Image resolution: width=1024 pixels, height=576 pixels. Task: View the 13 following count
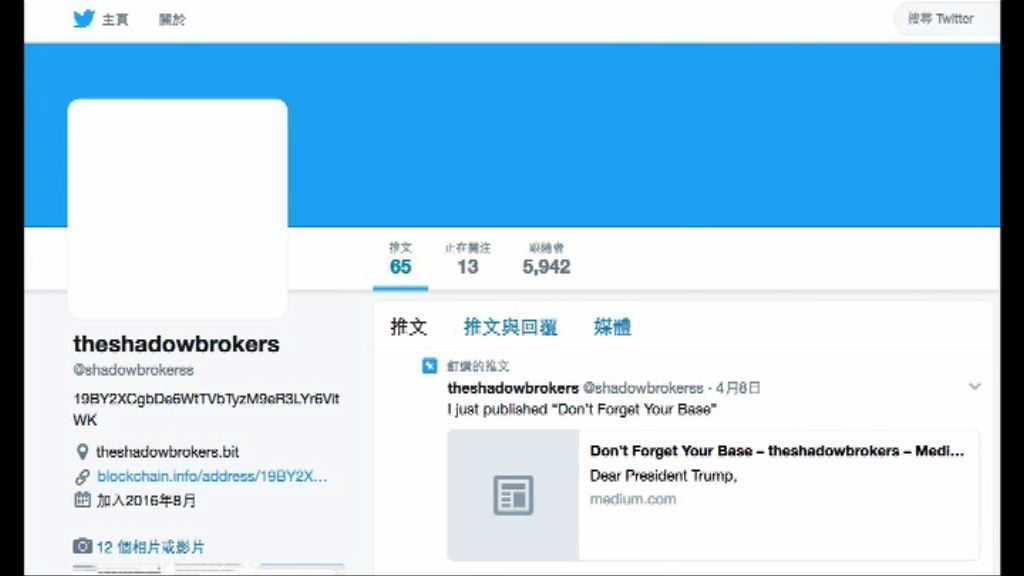pos(468,259)
